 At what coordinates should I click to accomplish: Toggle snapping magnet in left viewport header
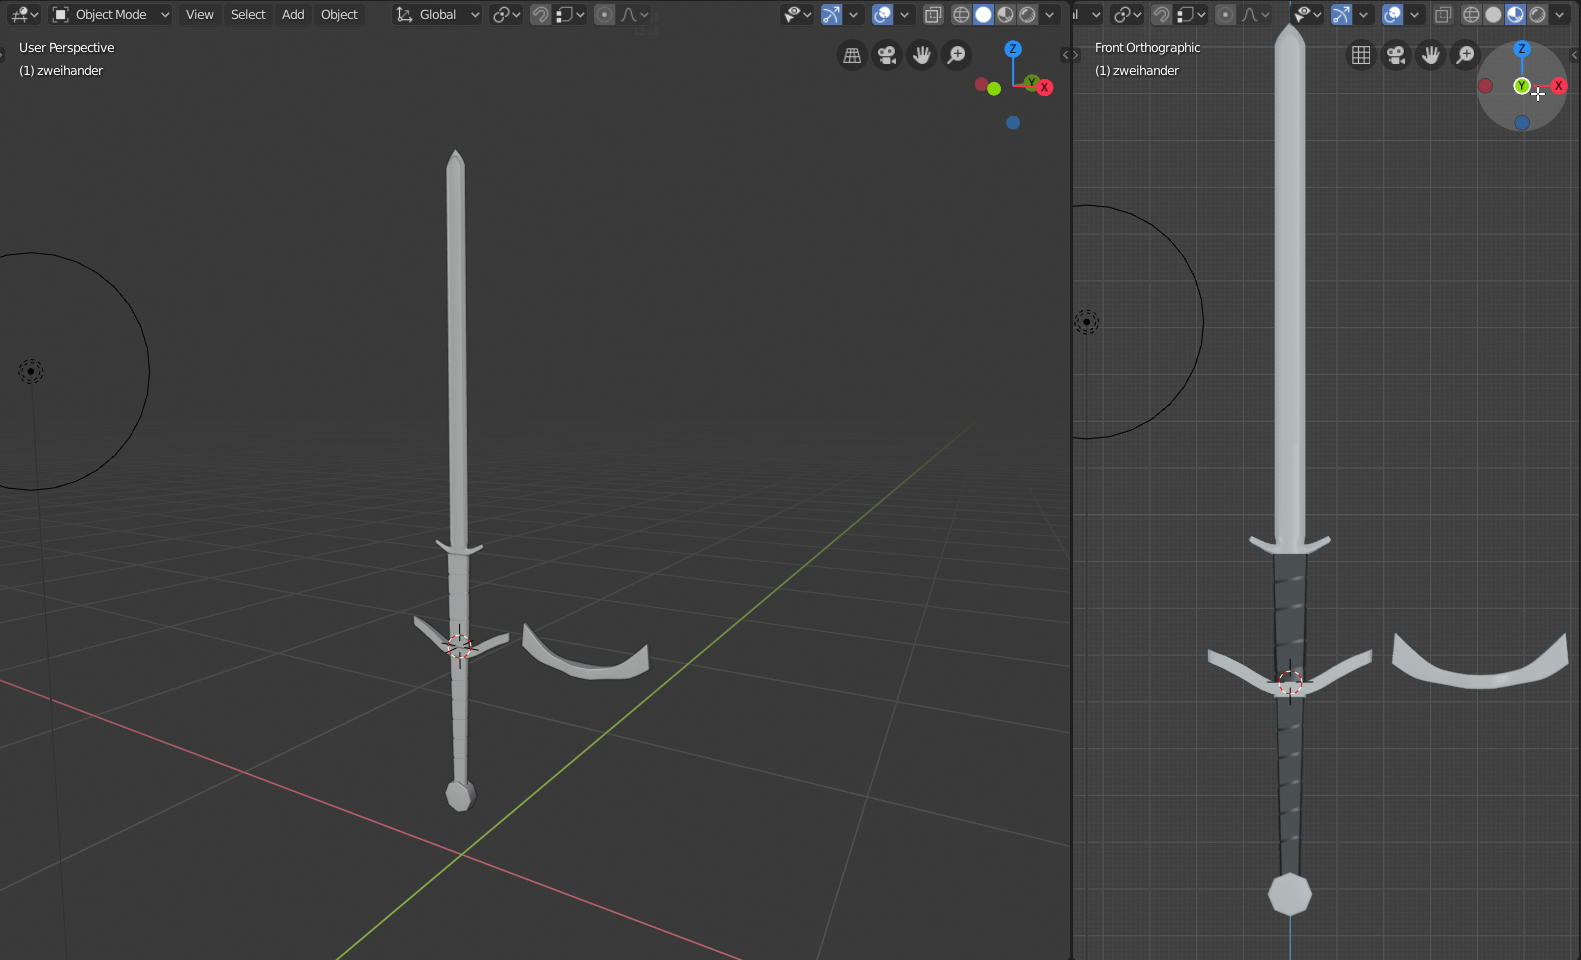click(x=540, y=15)
